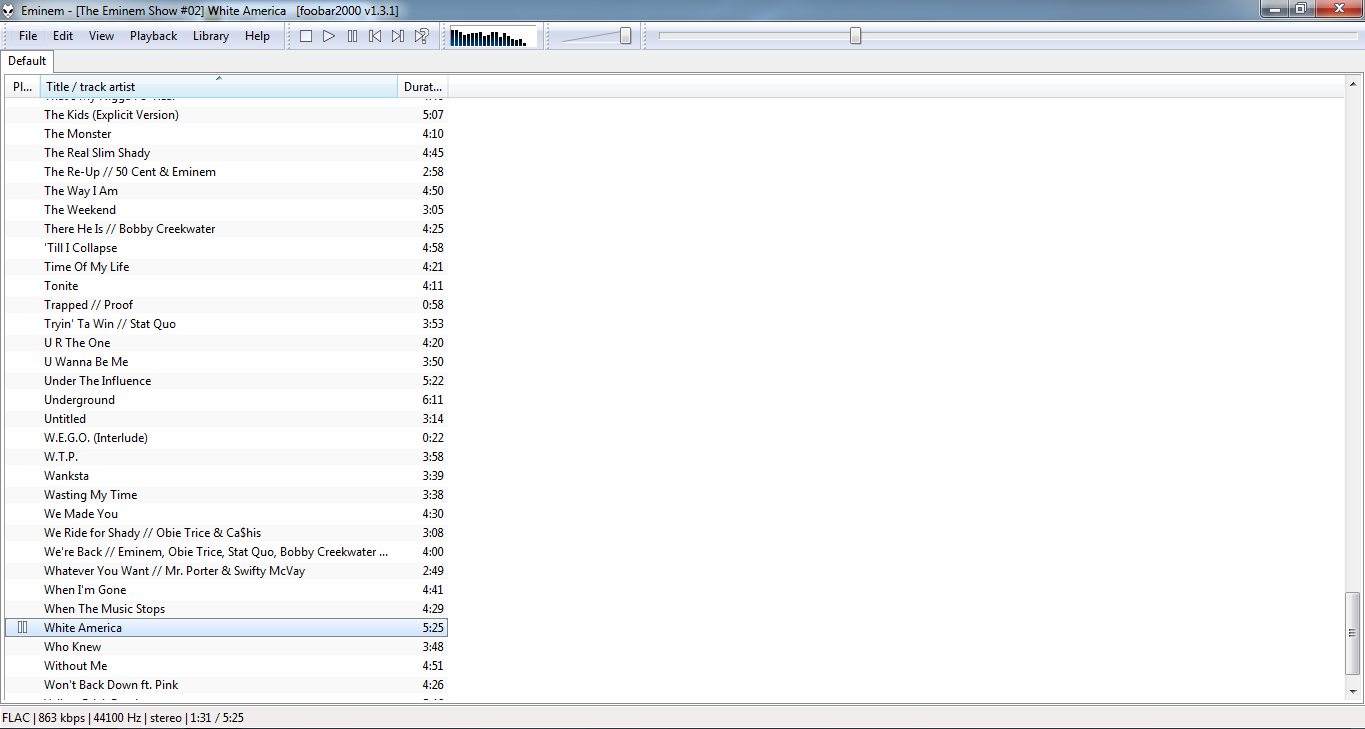
Task: Open the View menu
Action: [x=102, y=36]
